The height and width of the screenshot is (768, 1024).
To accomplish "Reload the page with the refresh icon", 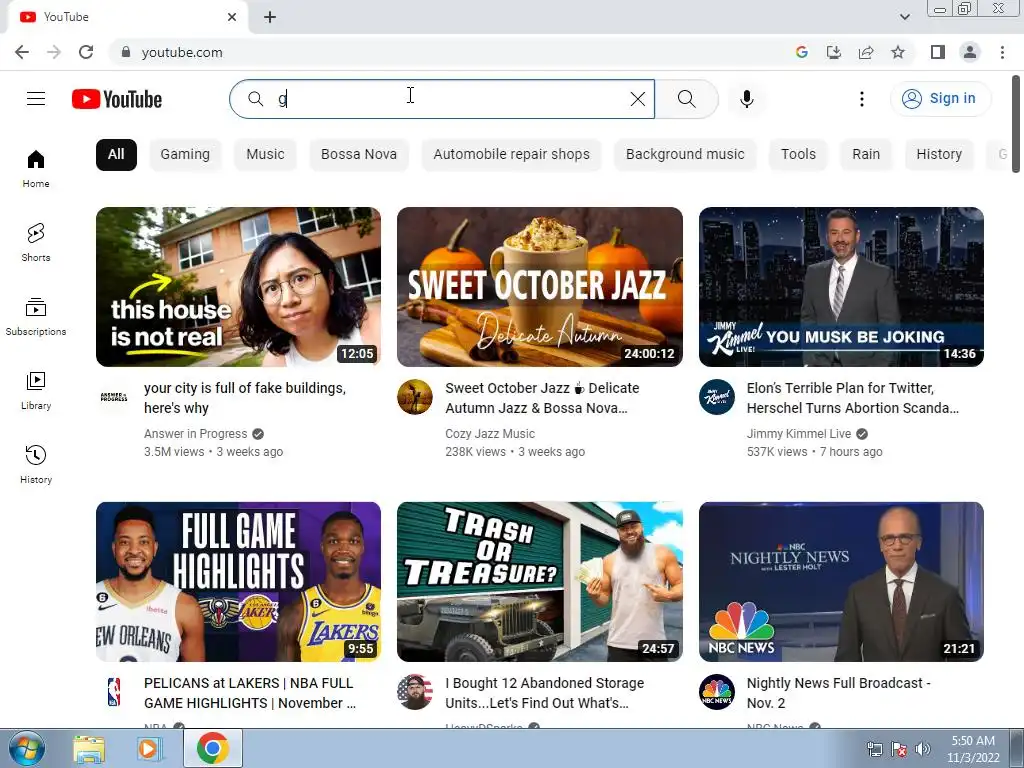I will click(86, 52).
